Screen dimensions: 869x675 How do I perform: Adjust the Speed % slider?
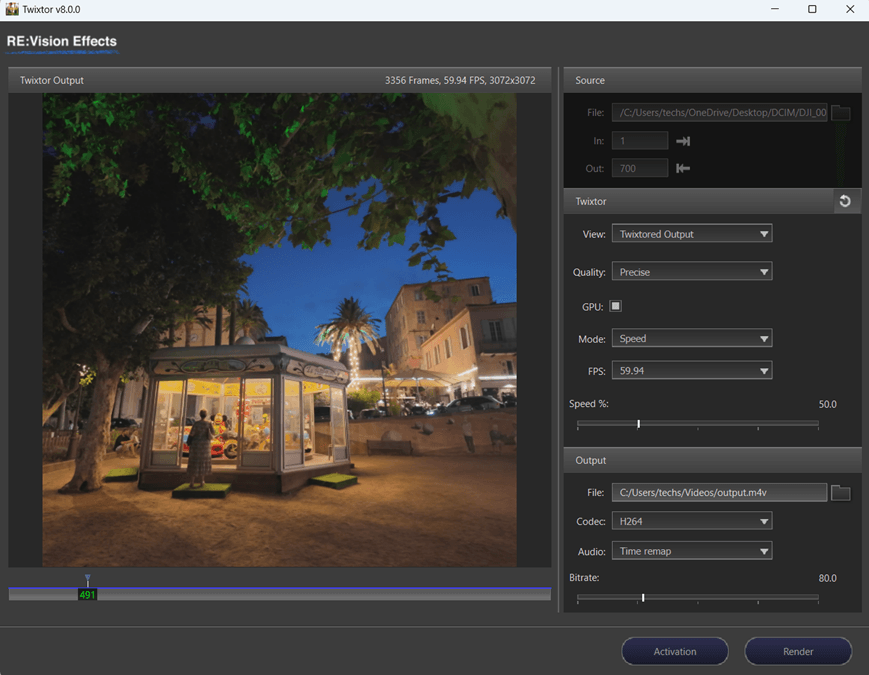[638, 424]
